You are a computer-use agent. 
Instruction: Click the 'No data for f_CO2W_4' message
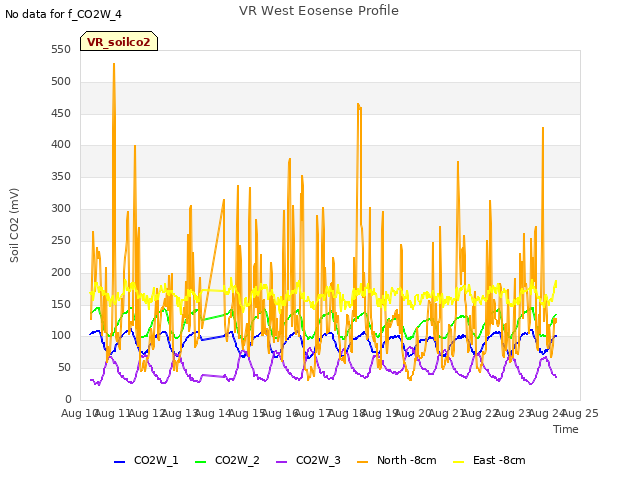[63, 15]
